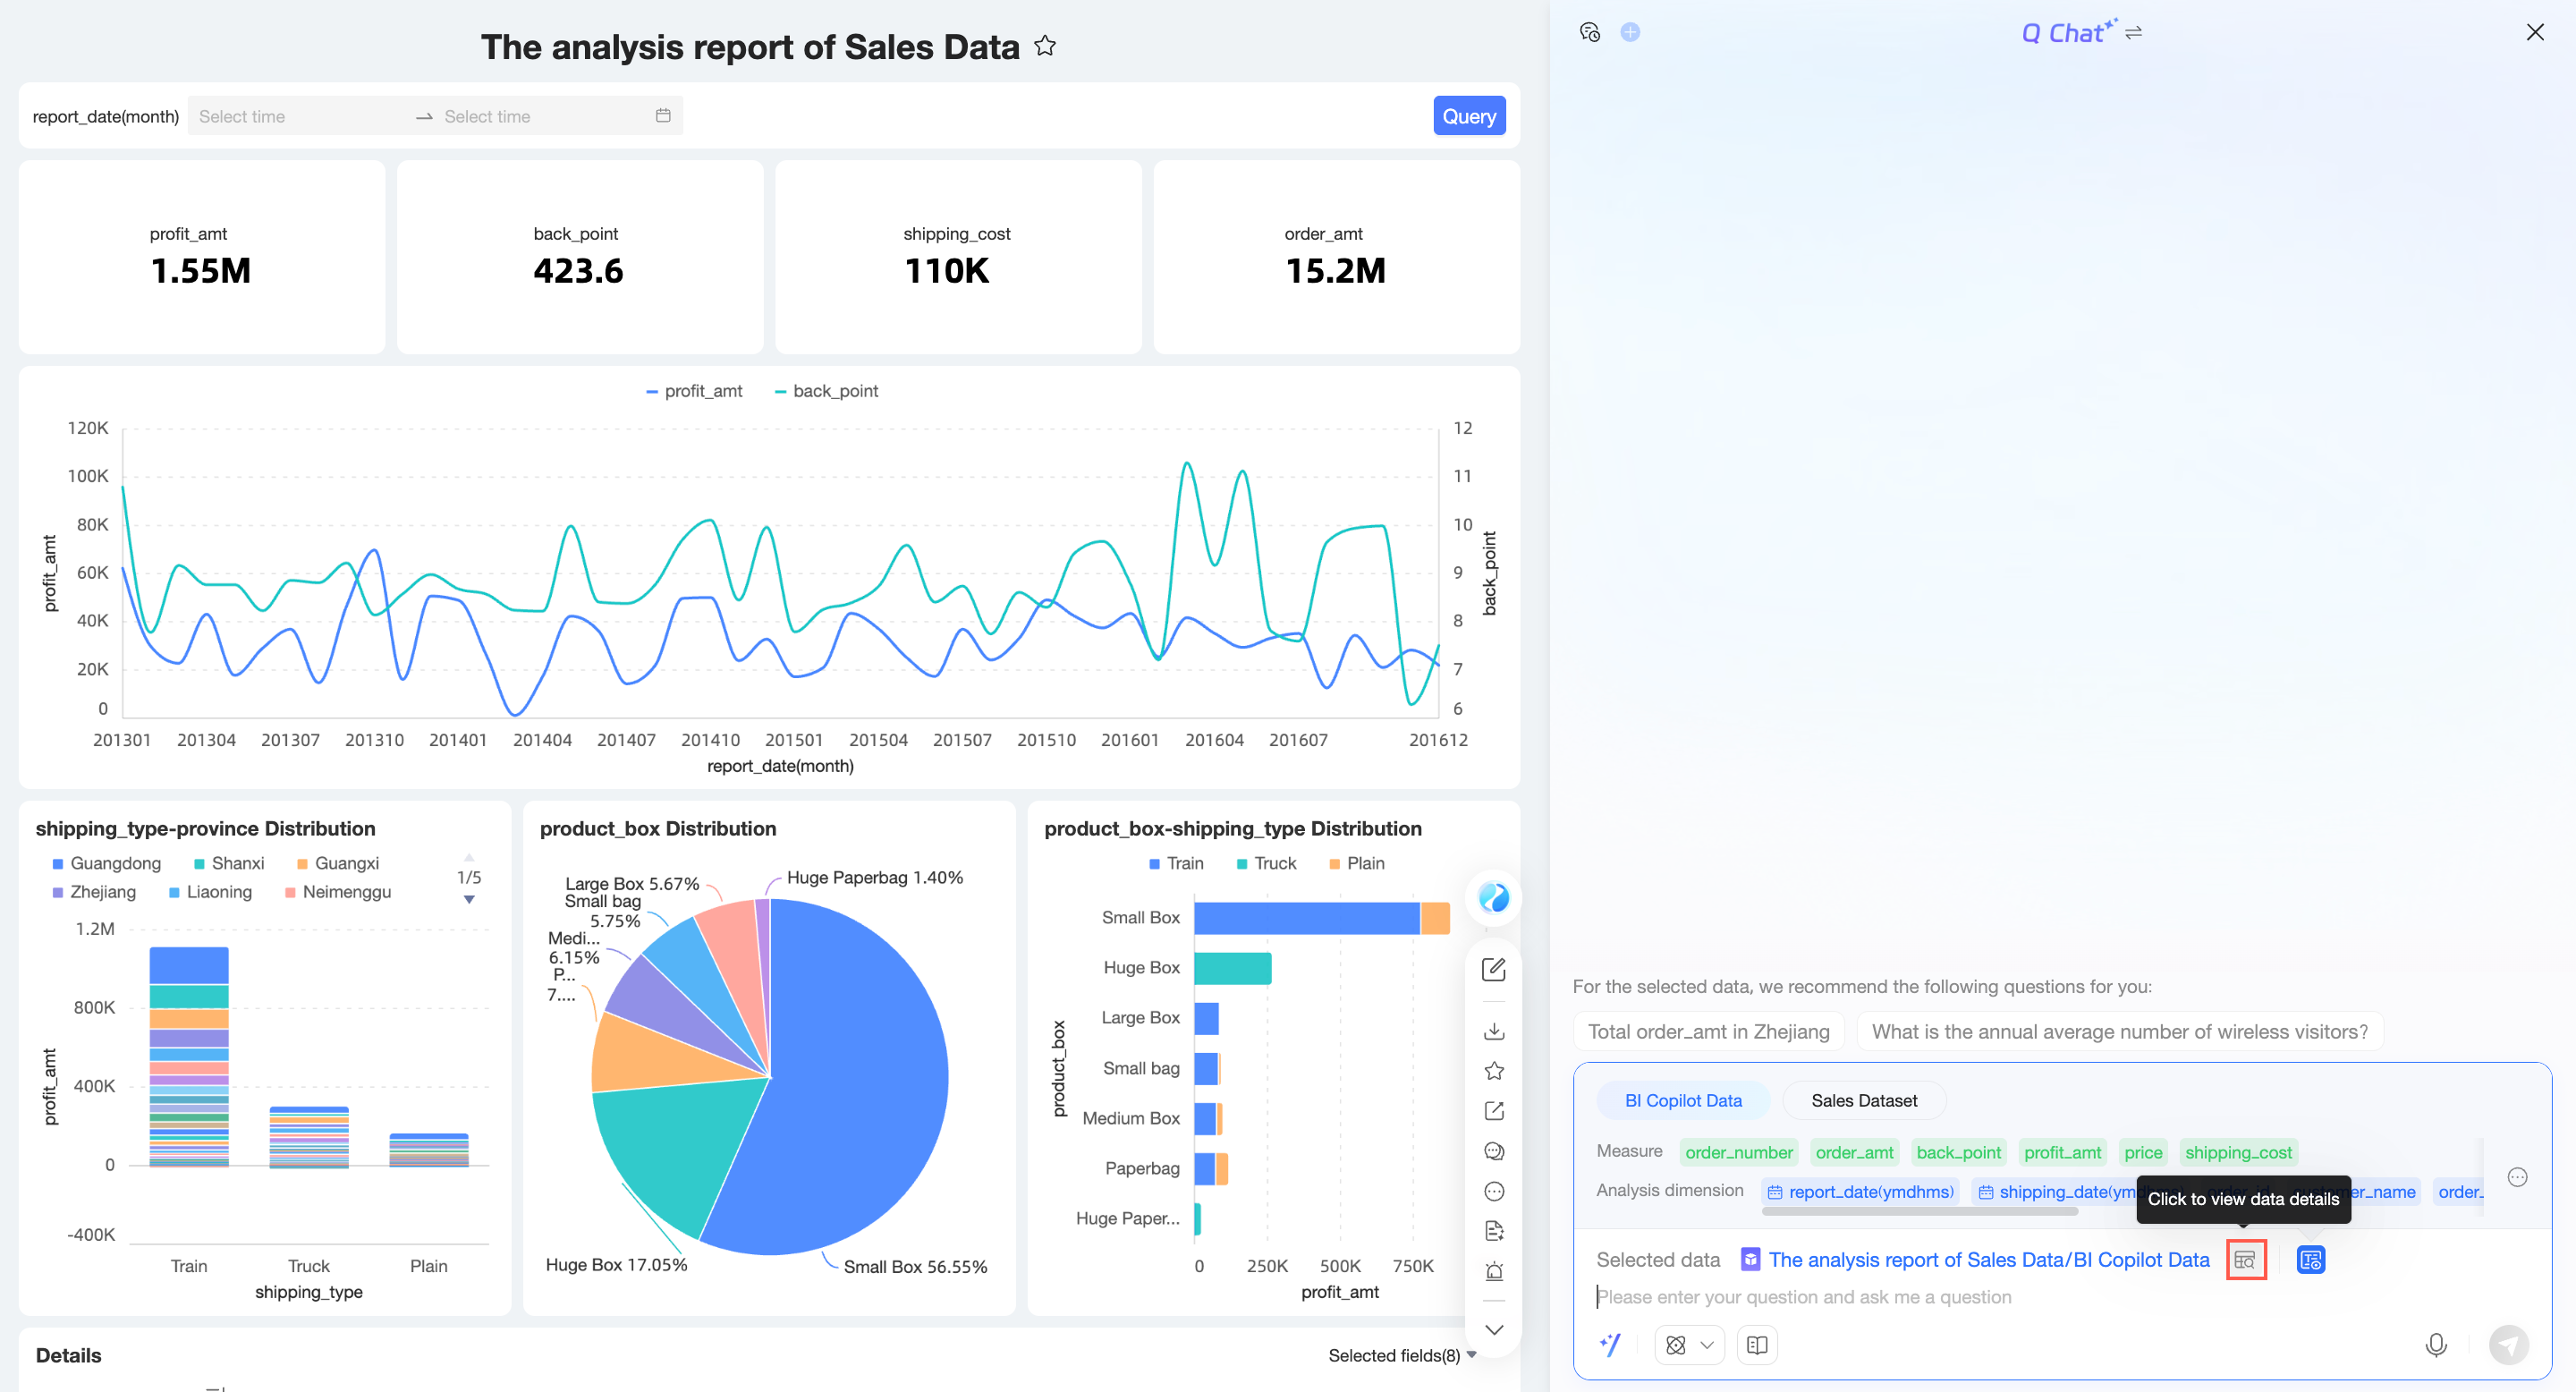
Task: Click the alert bell icon in side toolbar
Action: pos(1493,1271)
